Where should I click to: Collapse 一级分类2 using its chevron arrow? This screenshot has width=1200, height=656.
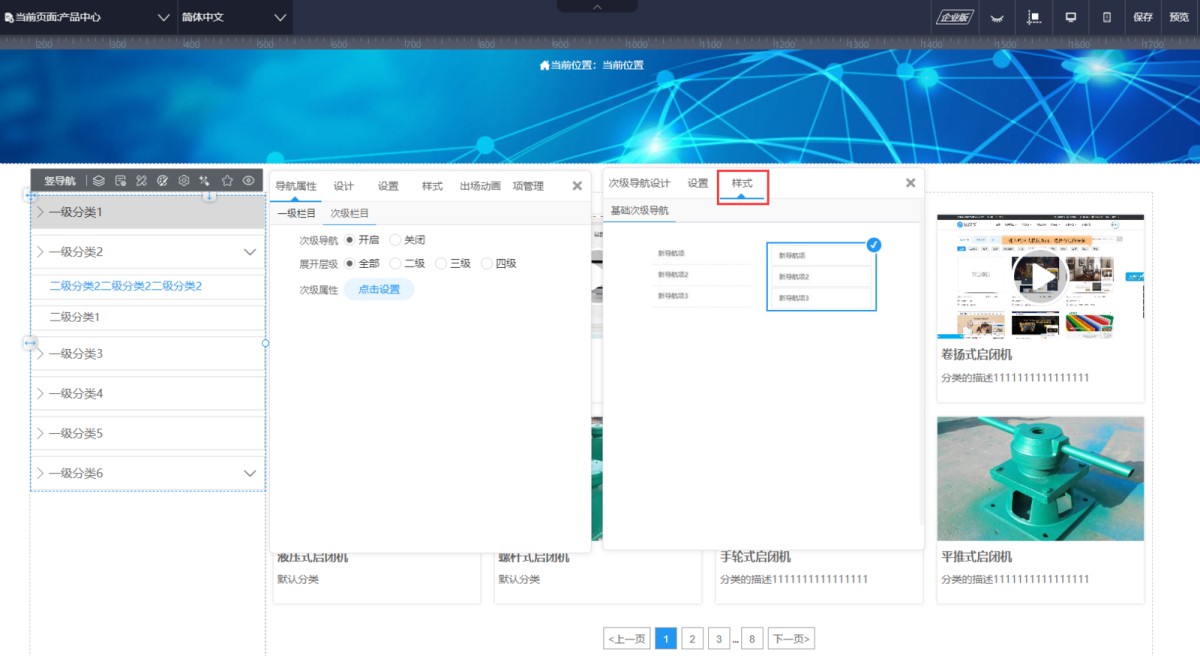click(250, 252)
